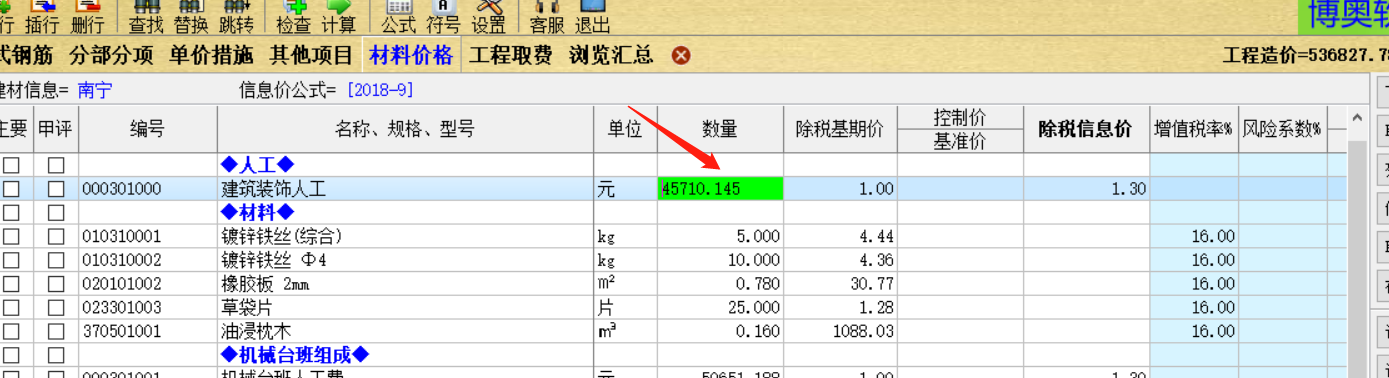Image resolution: width=1389 pixels, height=378 pixels.
Task: Check 甲评 box on the ◆材料◆ header row
Action: (56, 213)
